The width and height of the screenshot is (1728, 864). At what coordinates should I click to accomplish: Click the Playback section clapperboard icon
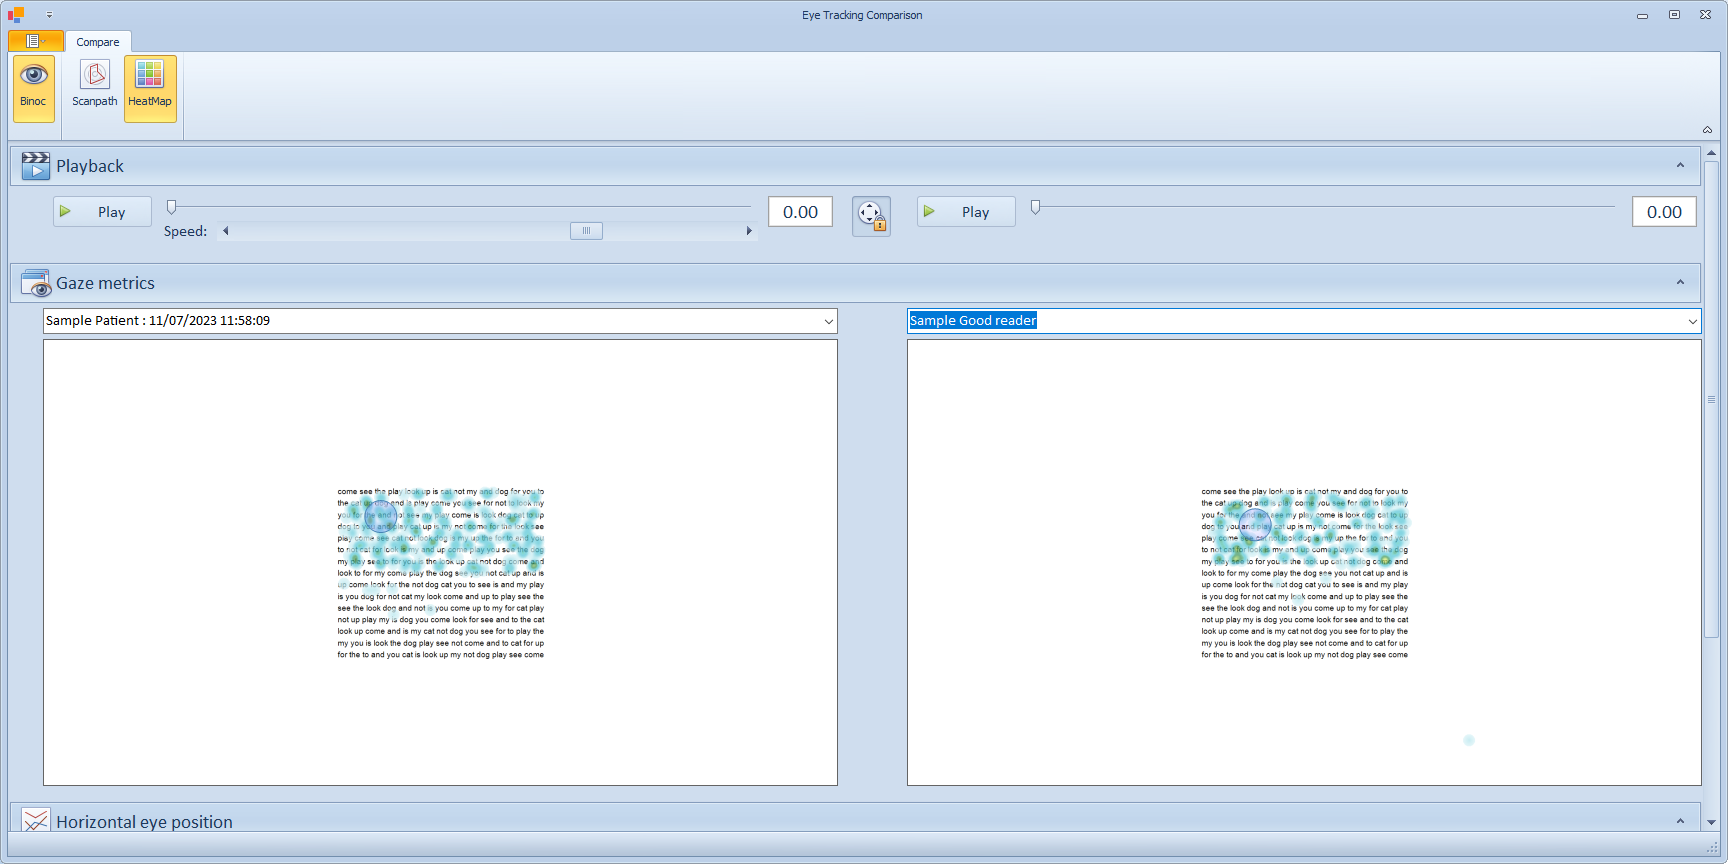pos(35,166)
